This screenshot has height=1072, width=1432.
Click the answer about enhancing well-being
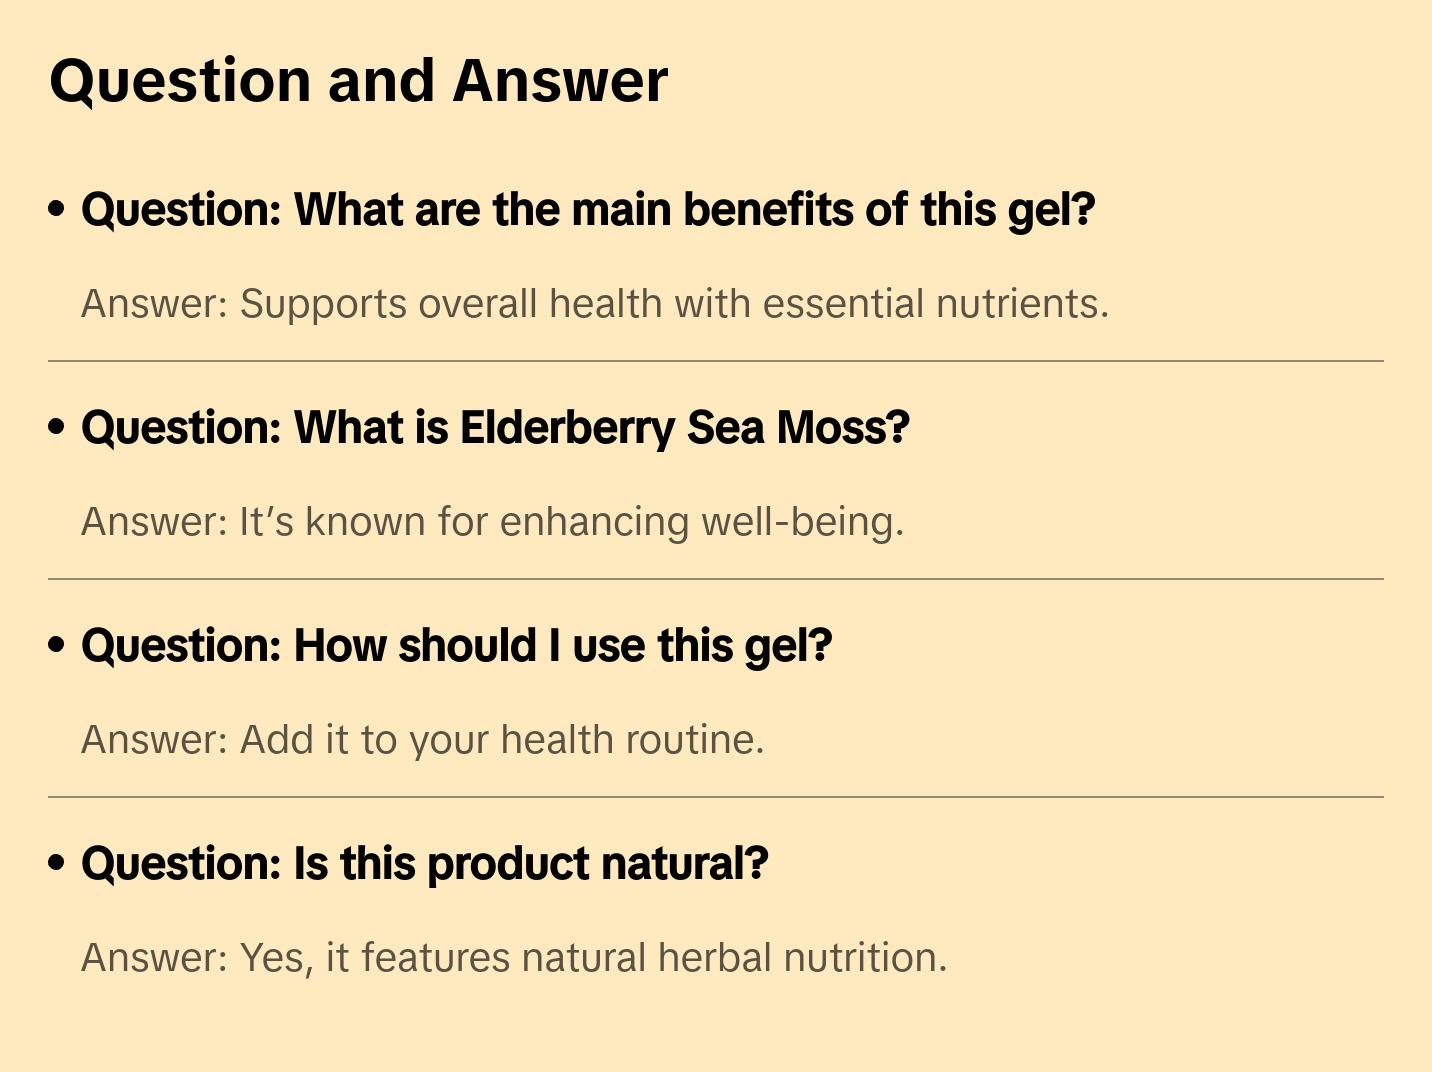[x=492, y=522]
